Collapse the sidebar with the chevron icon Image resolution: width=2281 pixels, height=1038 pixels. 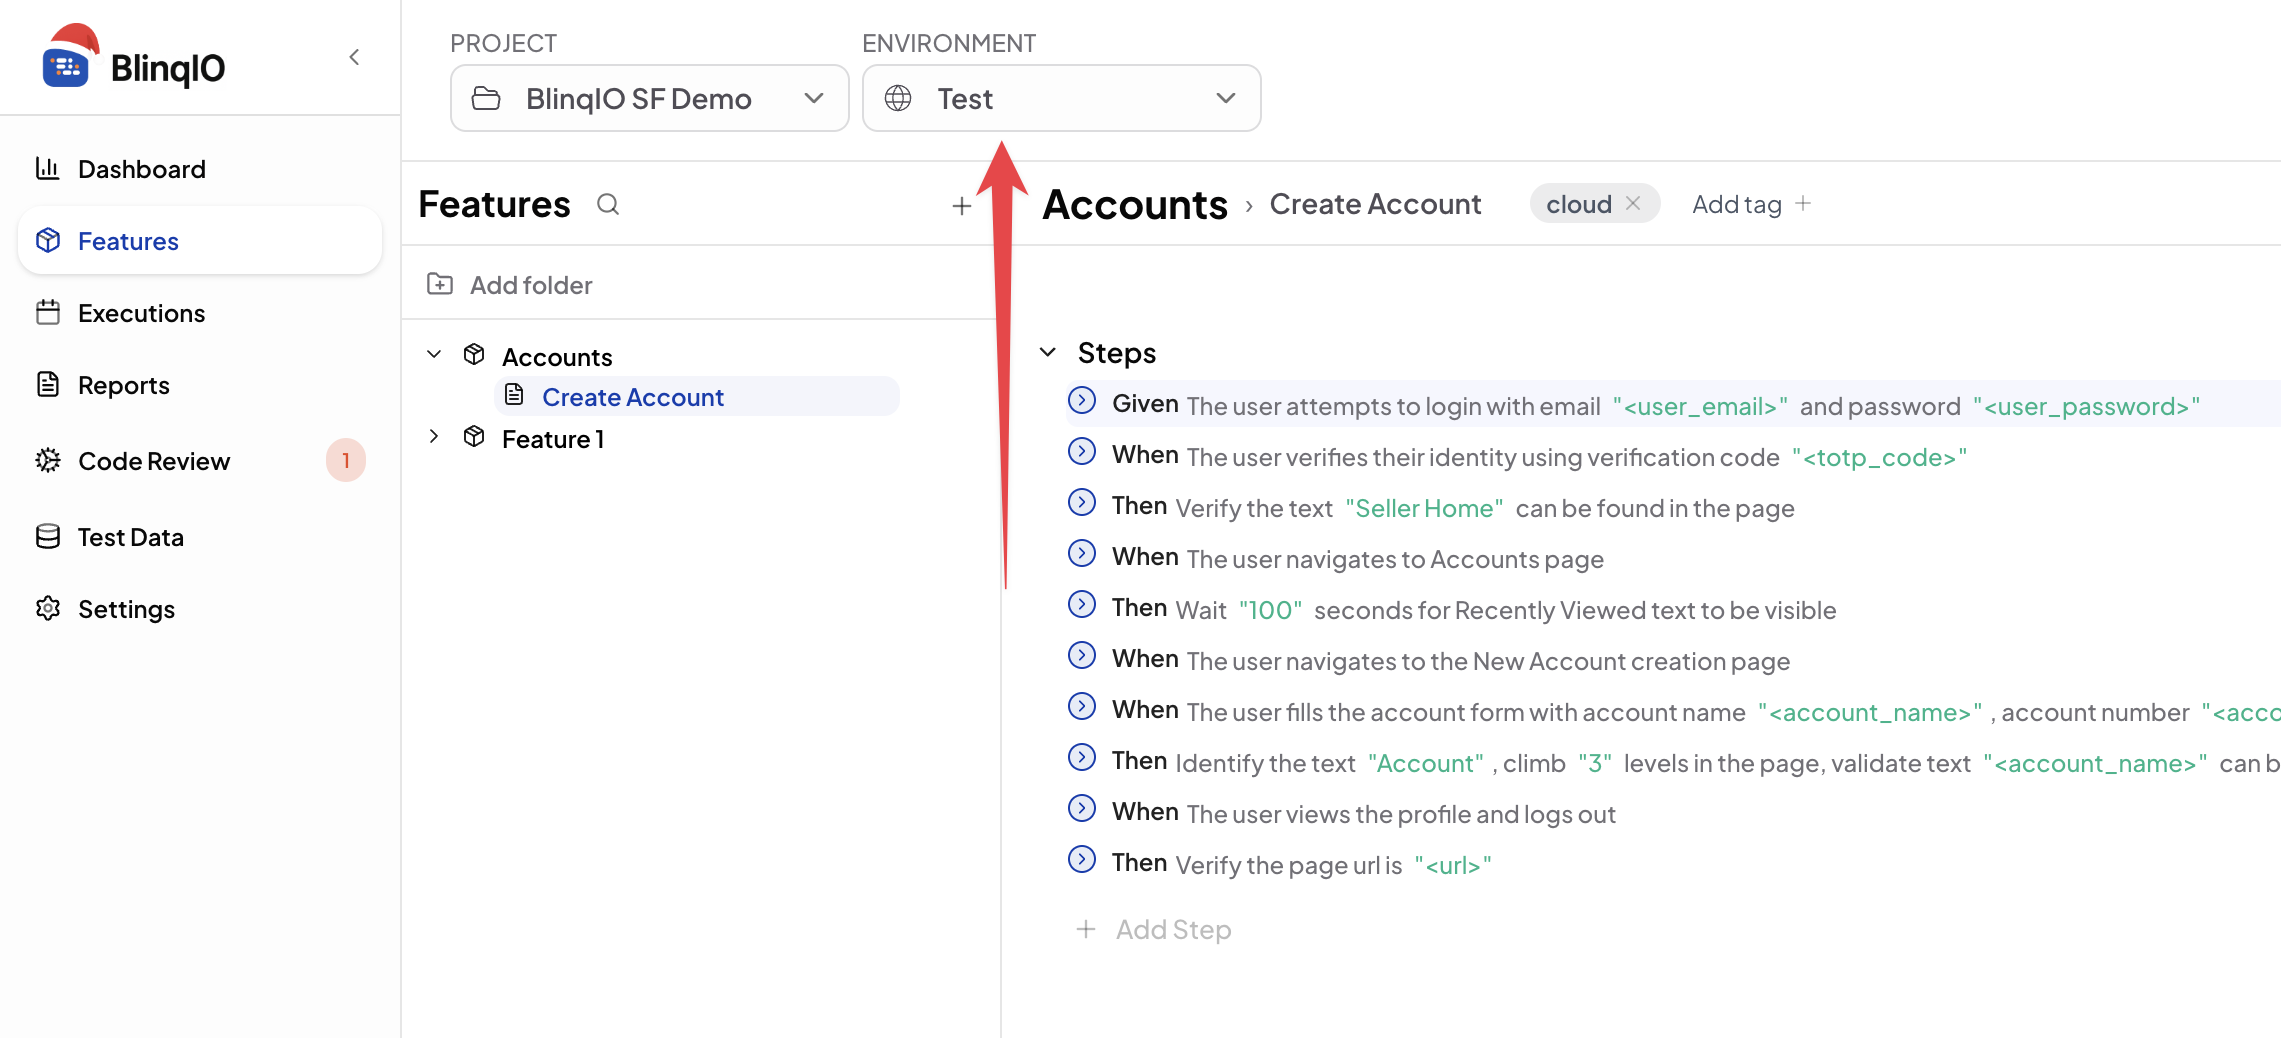coord(354,57)
